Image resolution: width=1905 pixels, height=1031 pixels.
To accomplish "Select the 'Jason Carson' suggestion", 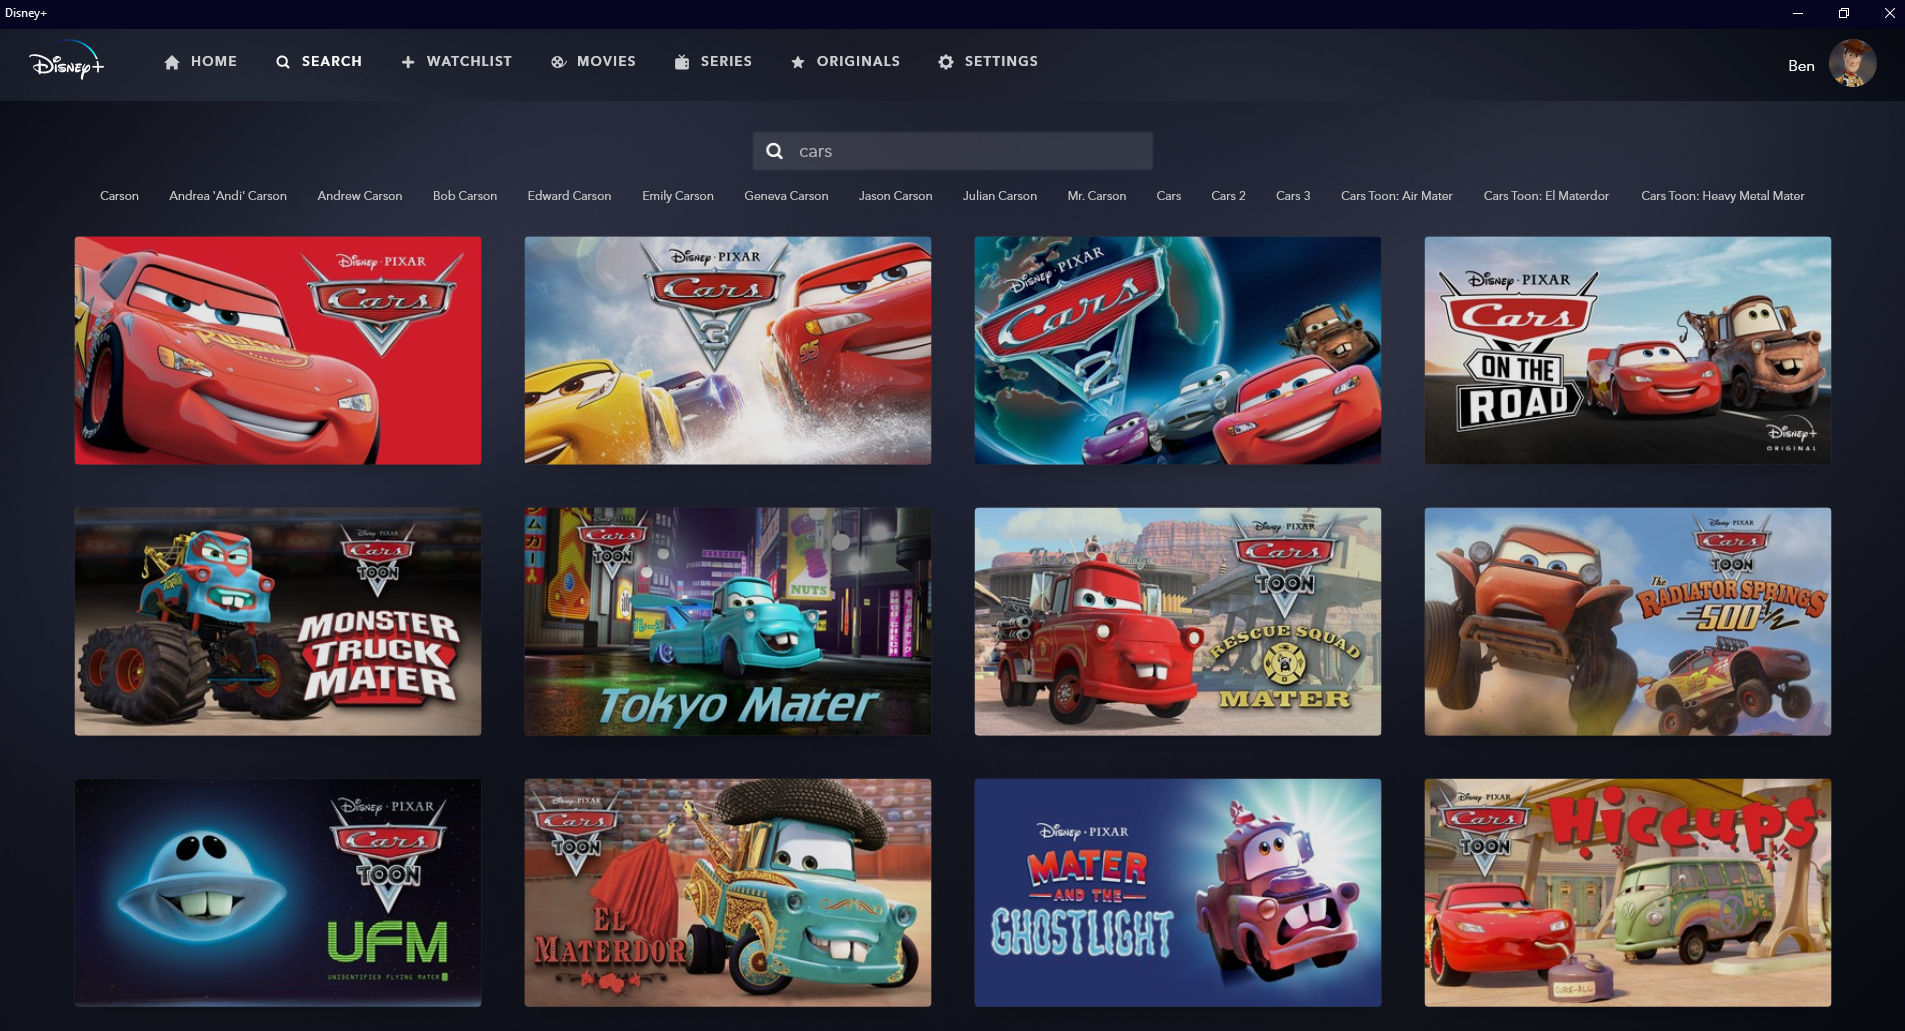I will (895, 196).
